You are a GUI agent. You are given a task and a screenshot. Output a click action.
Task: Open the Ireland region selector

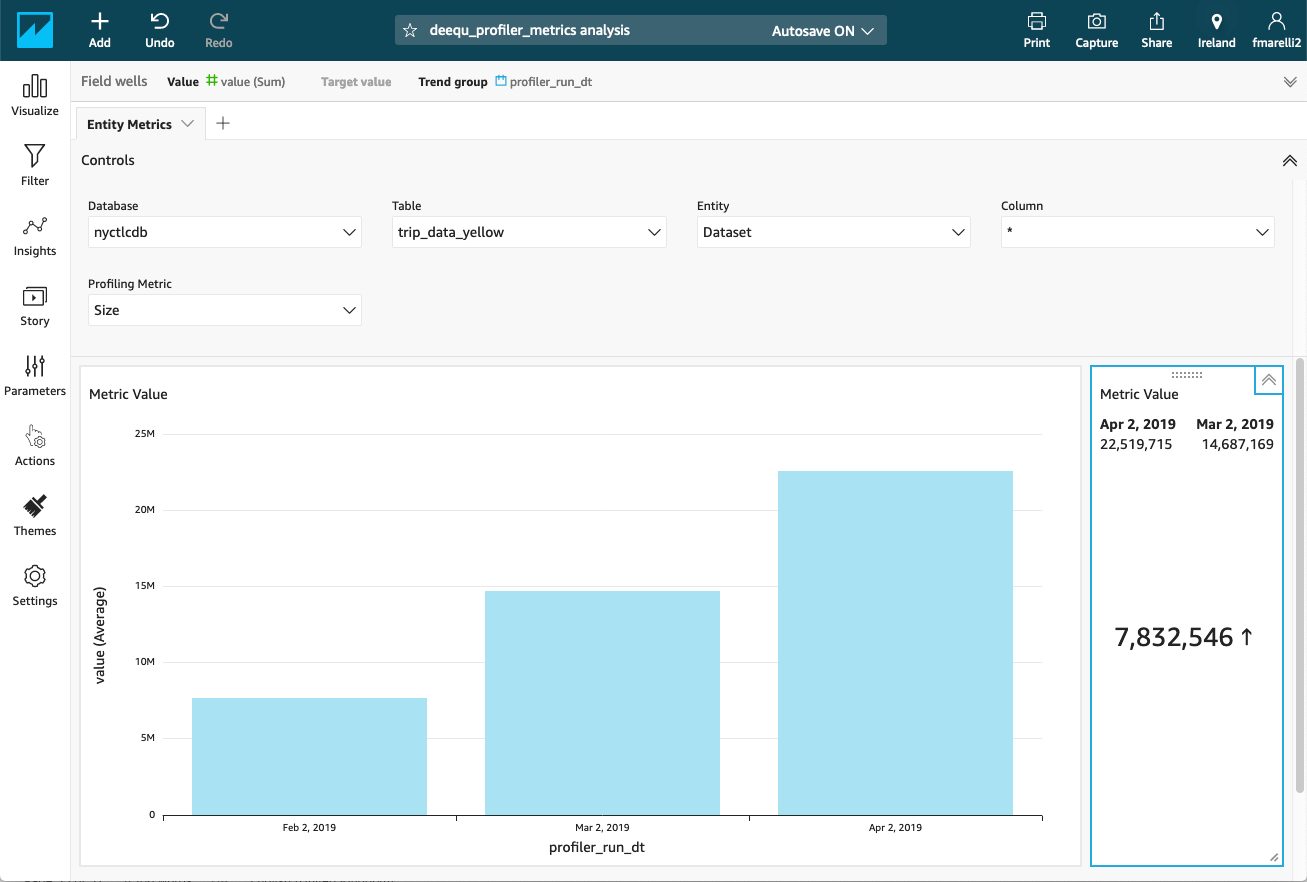coord(1217,30)
